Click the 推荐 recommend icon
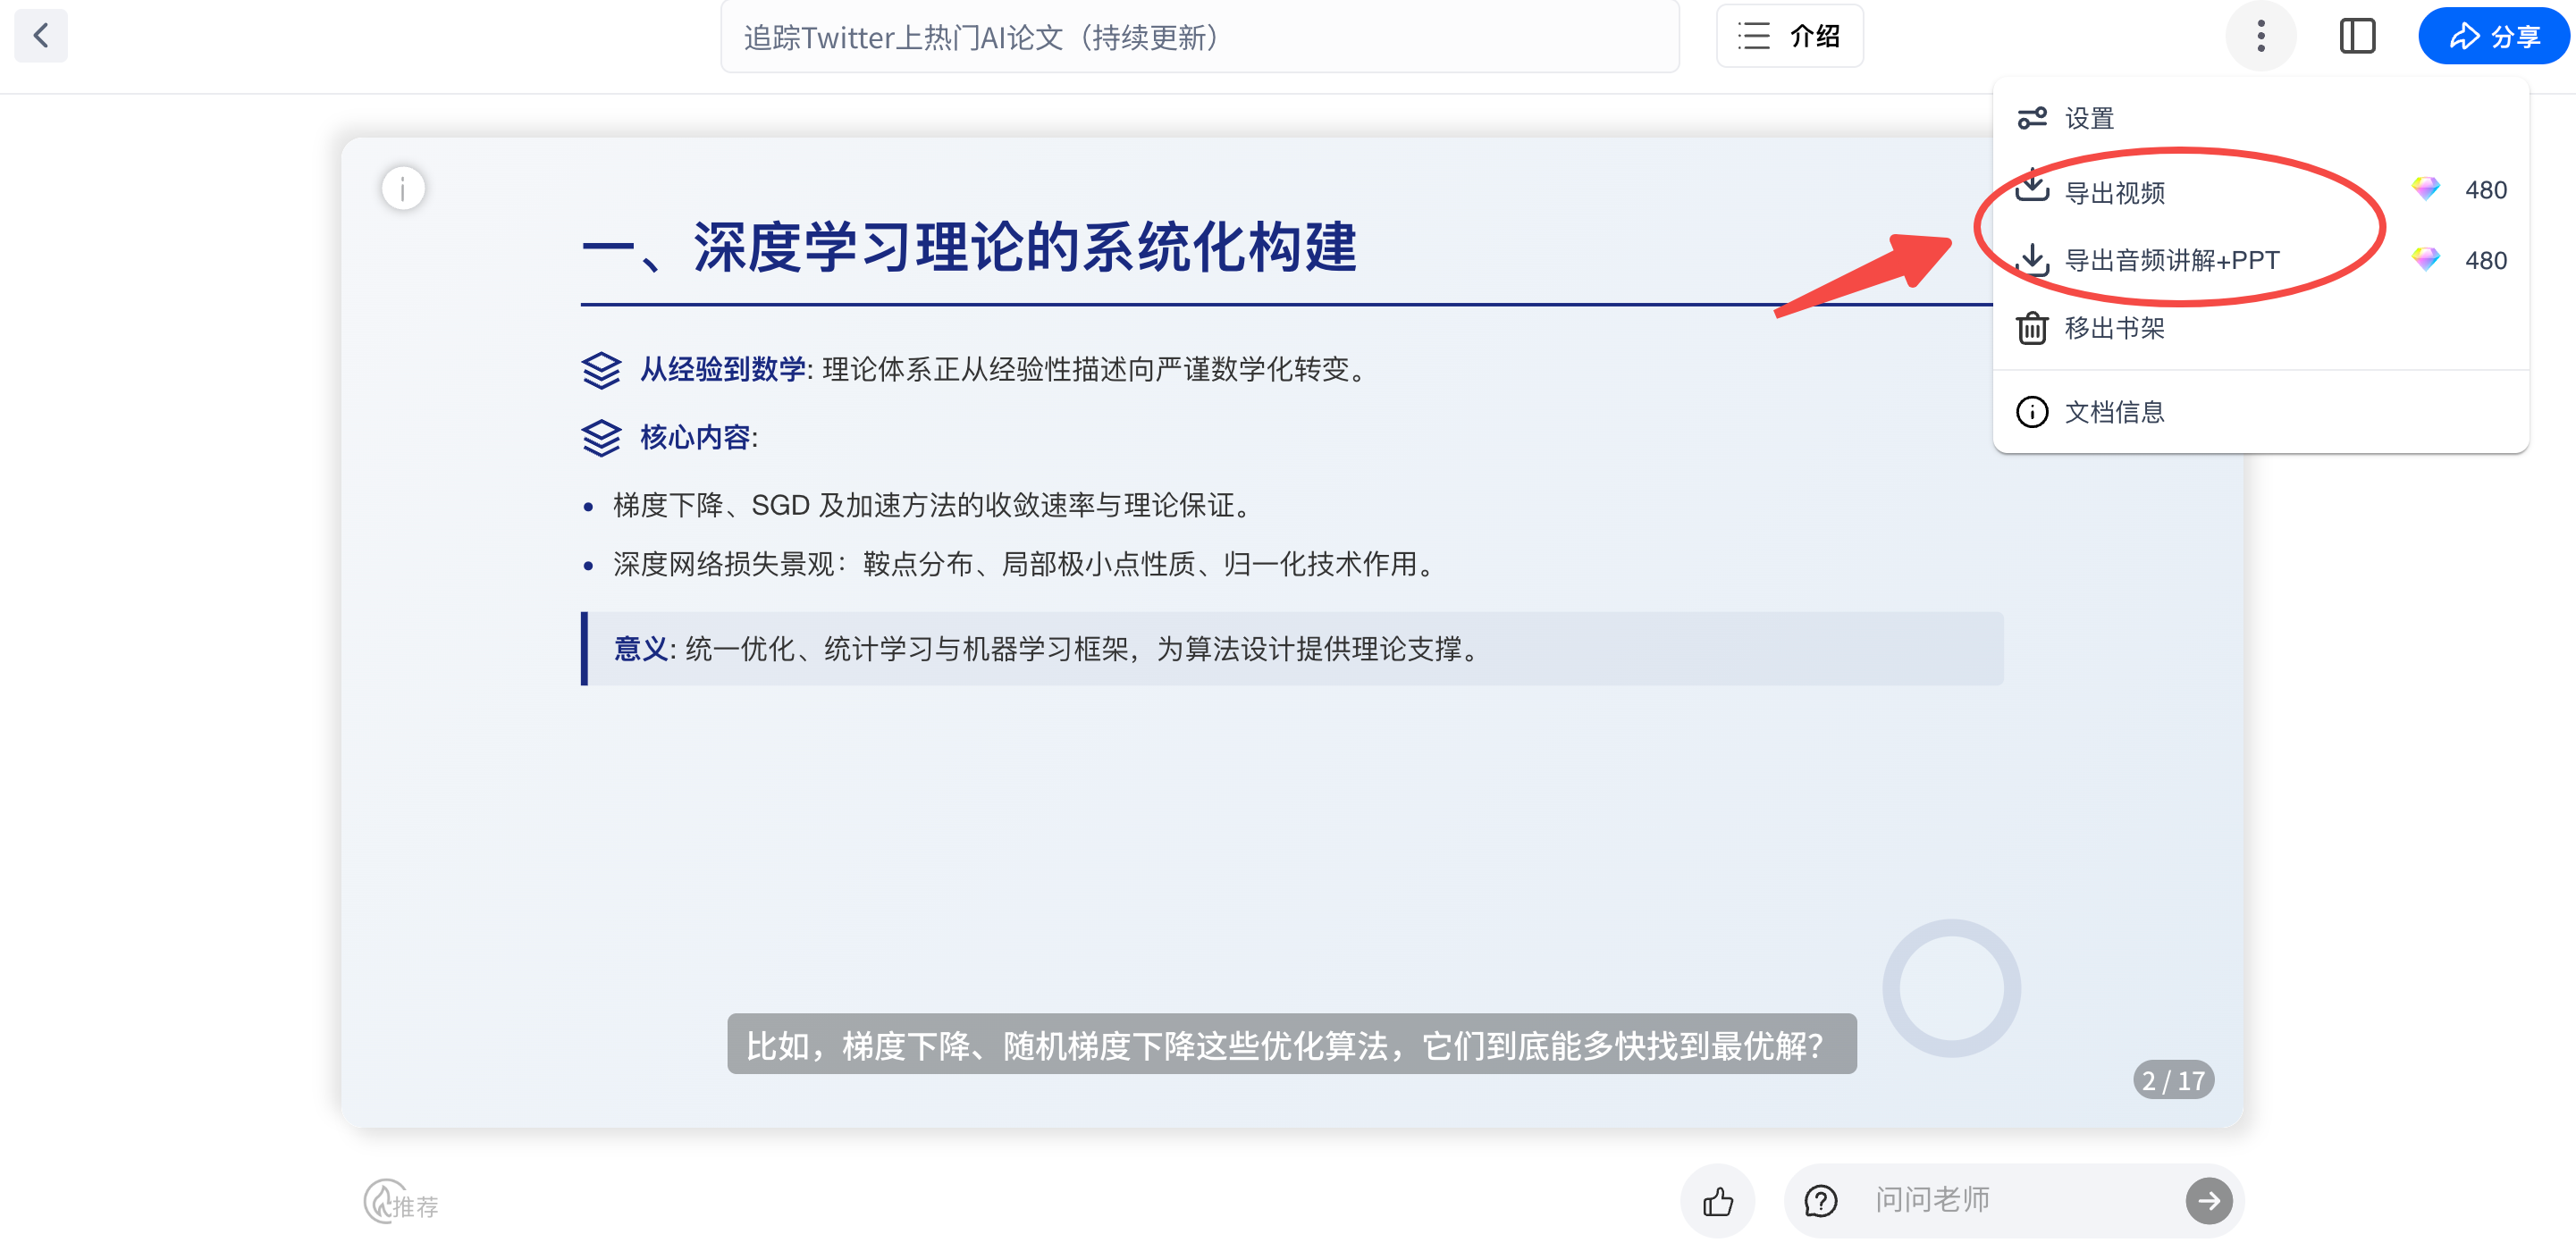This screenshot has height=1251, width=2576. tap(401, 1203)
